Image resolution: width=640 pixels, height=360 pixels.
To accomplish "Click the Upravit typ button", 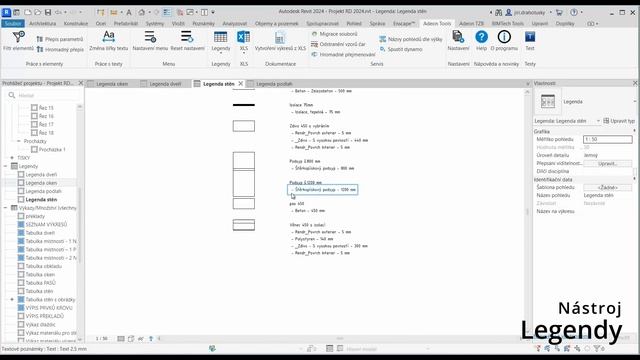I will (619, 121).
